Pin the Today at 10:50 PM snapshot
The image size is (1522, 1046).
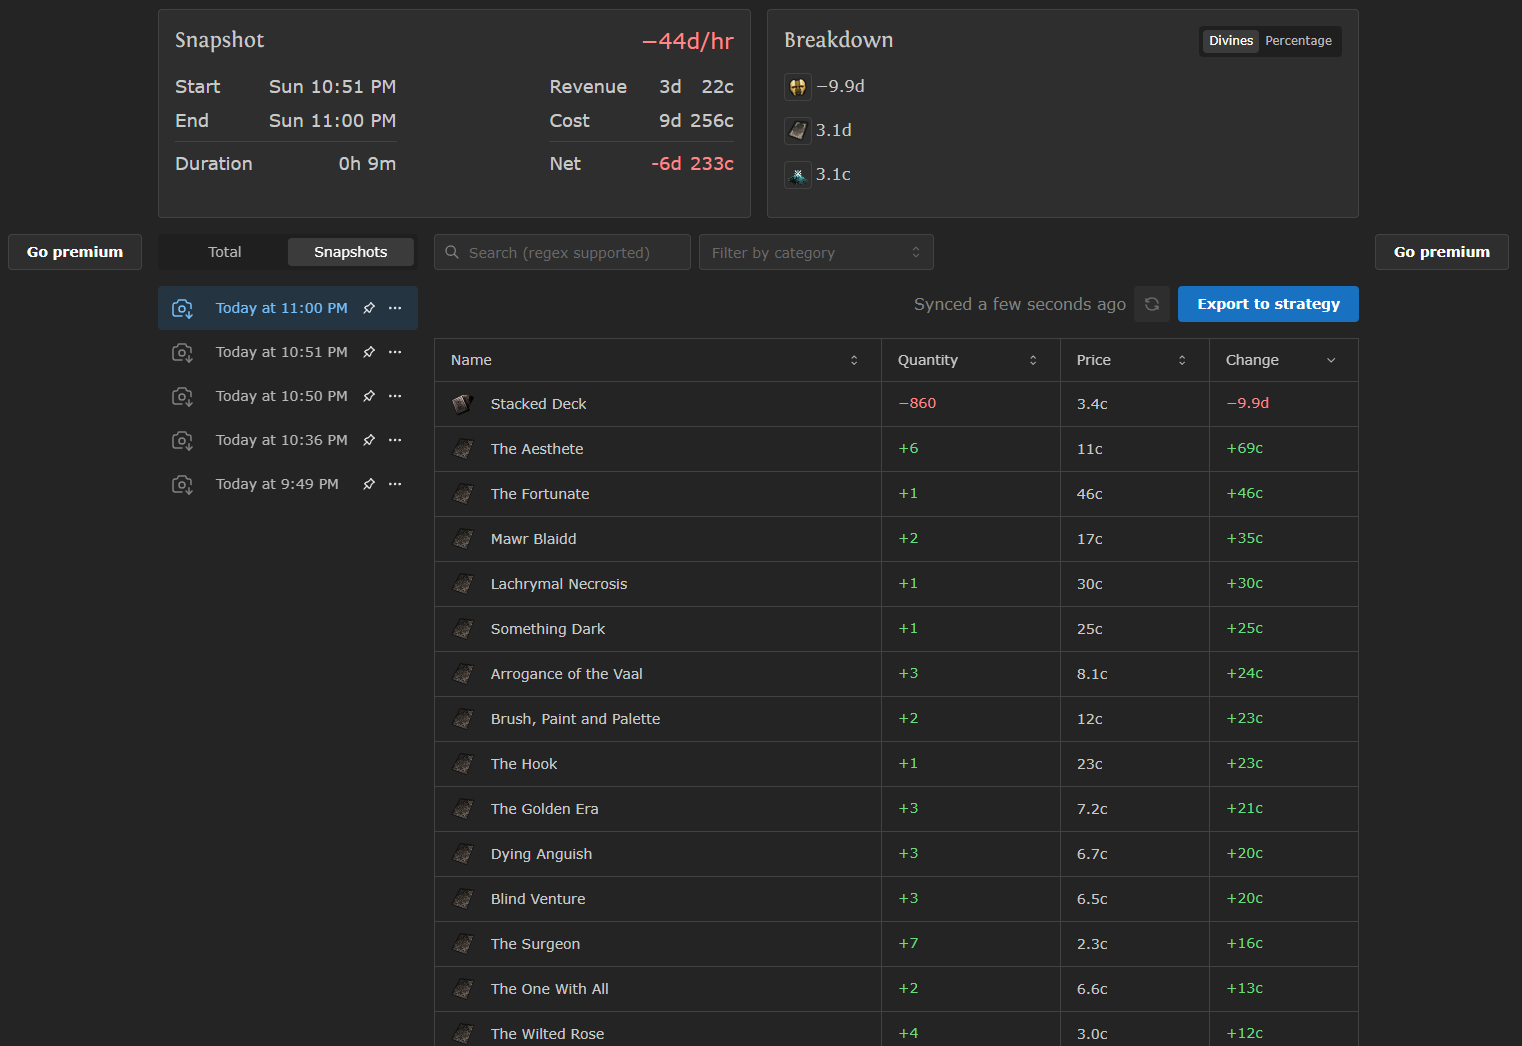click(369, 396)
